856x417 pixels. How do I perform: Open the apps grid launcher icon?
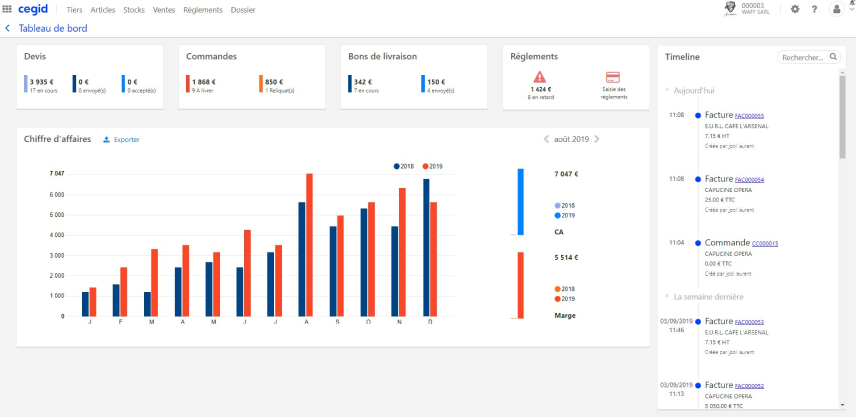pos(7,9)
